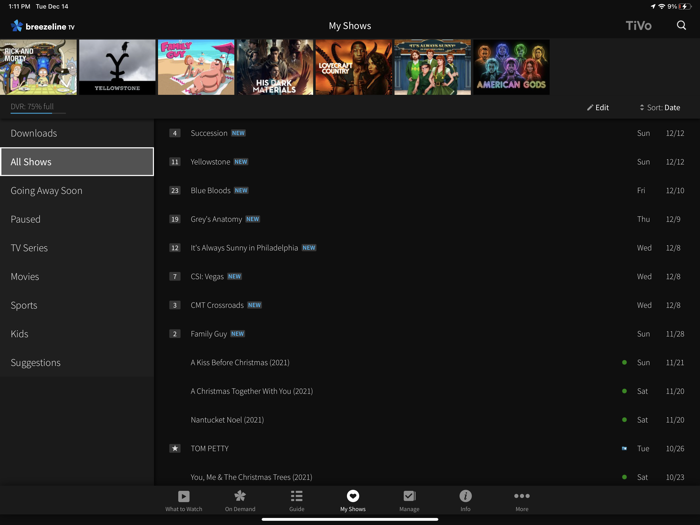Check the DVR 75% full bar
This screenshot has height=525, width=700.
38,108
